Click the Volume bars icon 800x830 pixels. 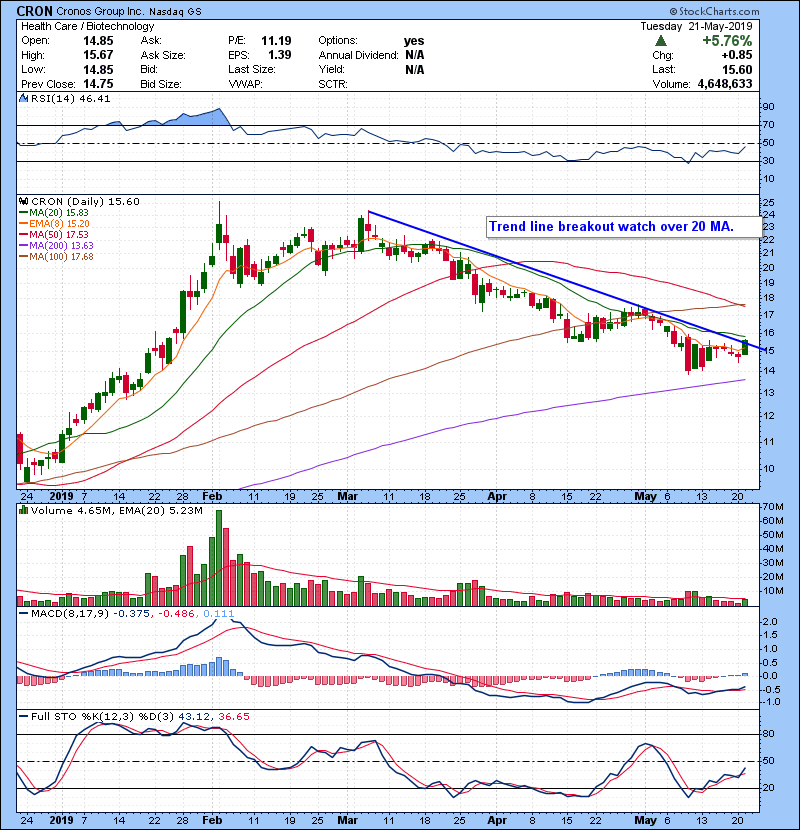click(23, 510)
